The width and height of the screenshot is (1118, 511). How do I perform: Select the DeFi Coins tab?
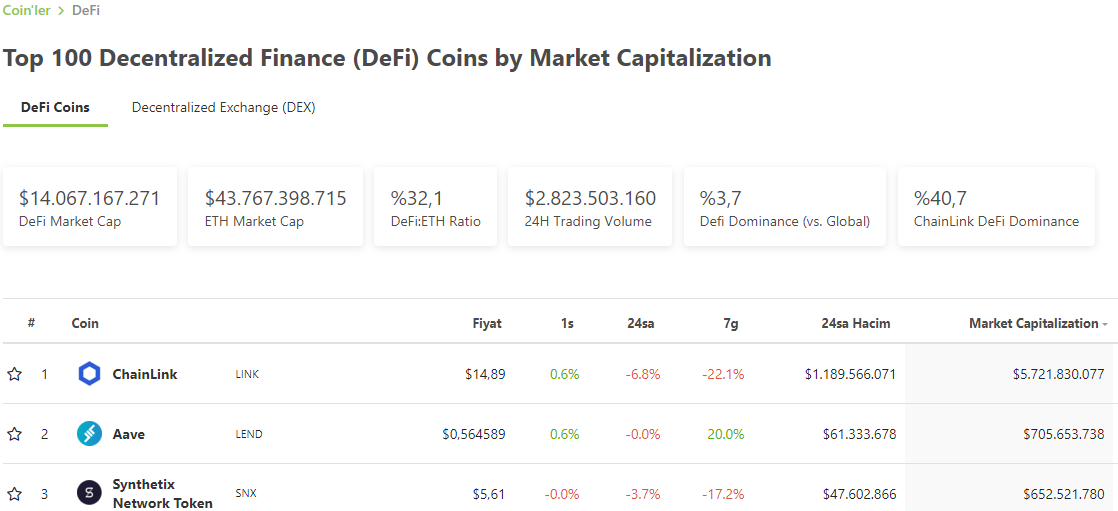(56, 108)
